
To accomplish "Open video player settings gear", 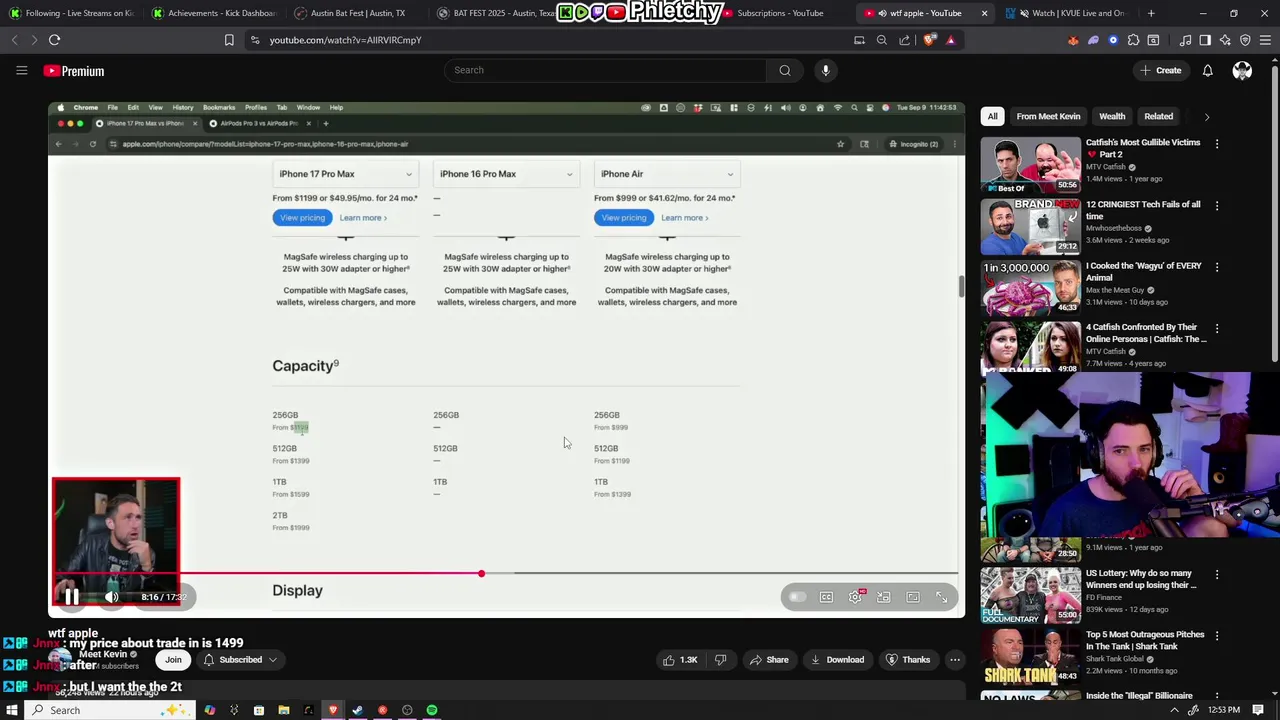I will coord(856,597).
